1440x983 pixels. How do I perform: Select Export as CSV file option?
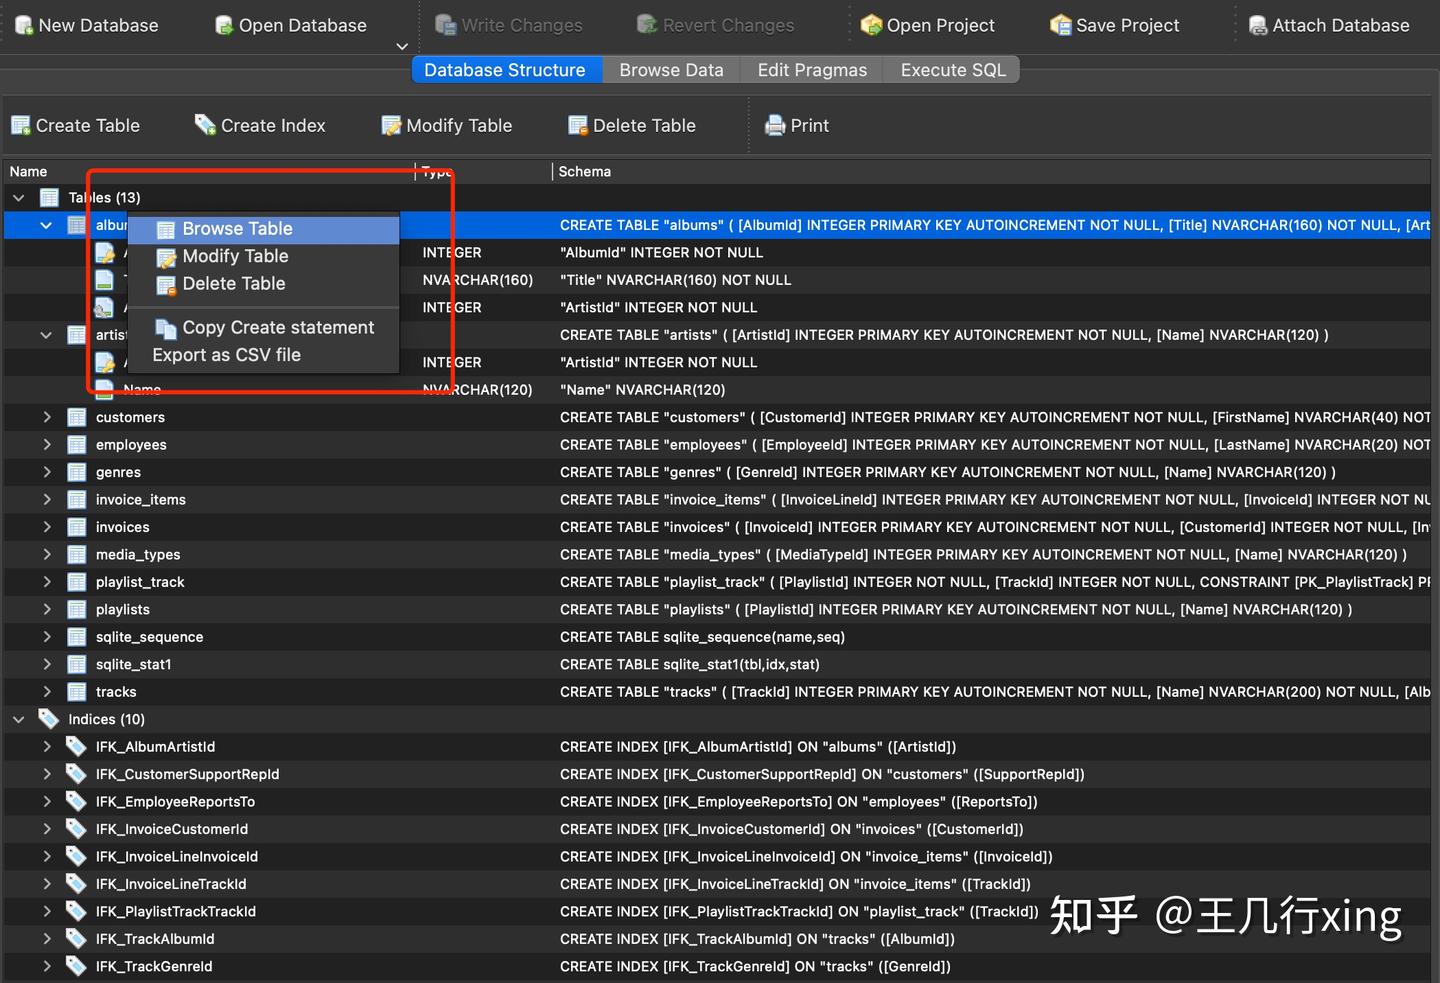point(226,355)
